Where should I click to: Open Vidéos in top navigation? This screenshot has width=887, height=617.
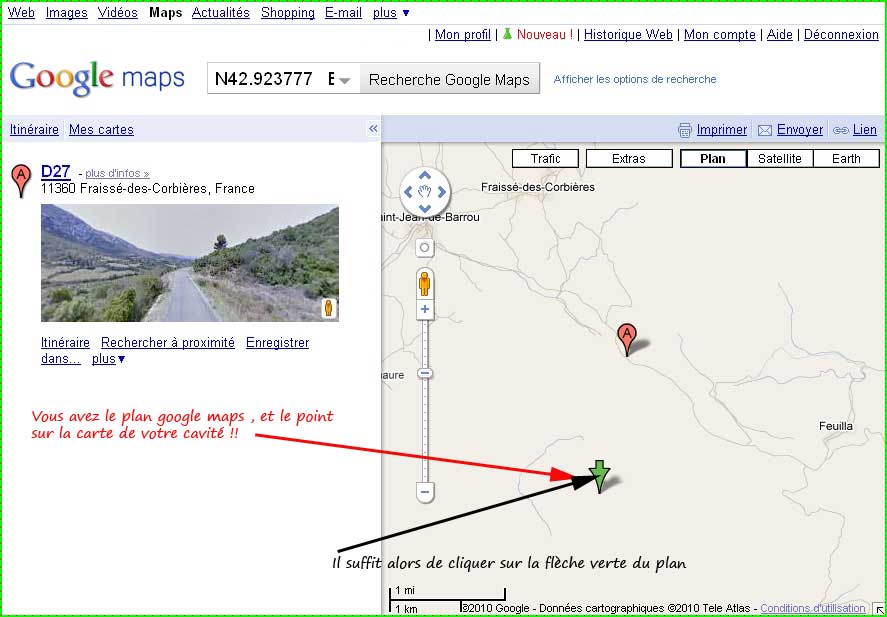point(118,12)
